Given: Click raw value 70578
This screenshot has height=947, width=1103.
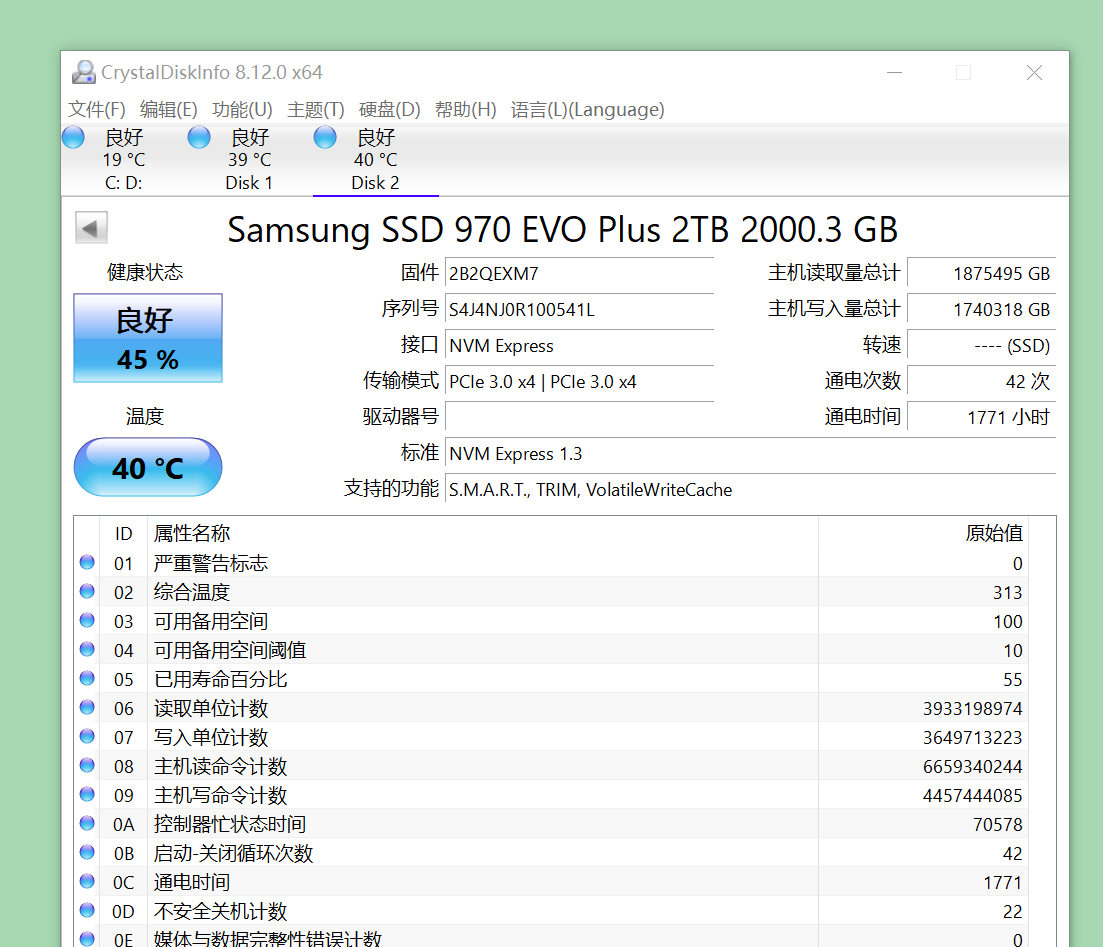Looking at the screenshot, I should 997,824.
